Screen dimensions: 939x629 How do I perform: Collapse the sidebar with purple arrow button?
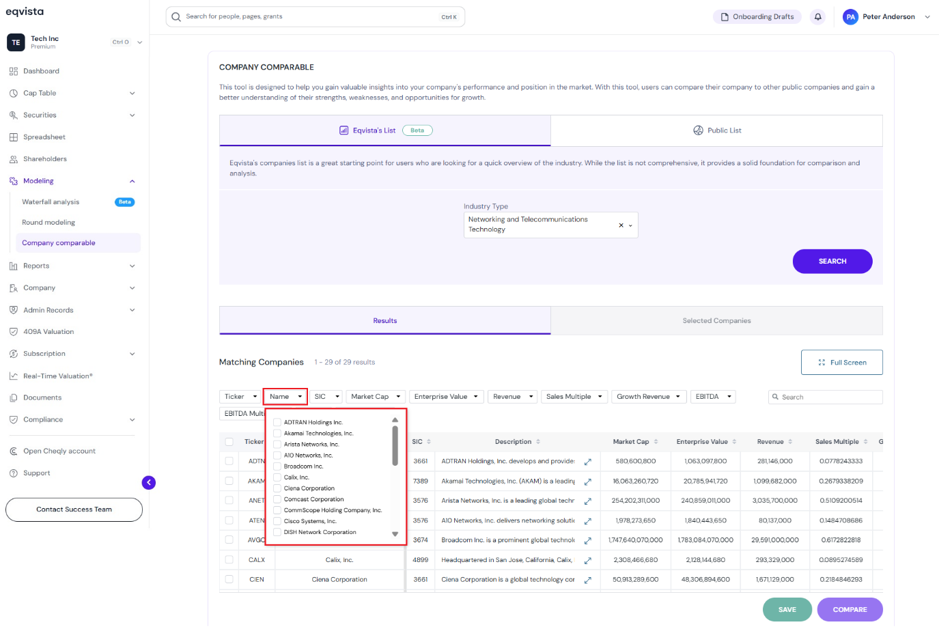149,482
